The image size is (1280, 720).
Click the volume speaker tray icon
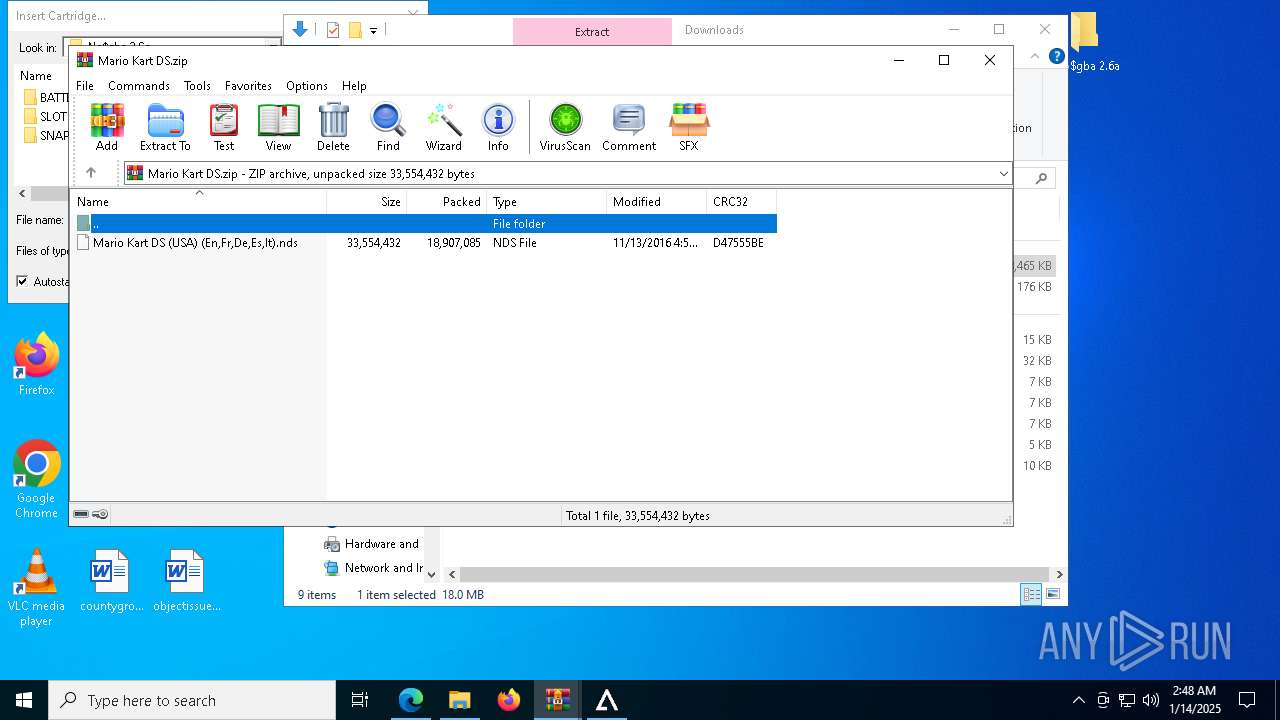1151,700
